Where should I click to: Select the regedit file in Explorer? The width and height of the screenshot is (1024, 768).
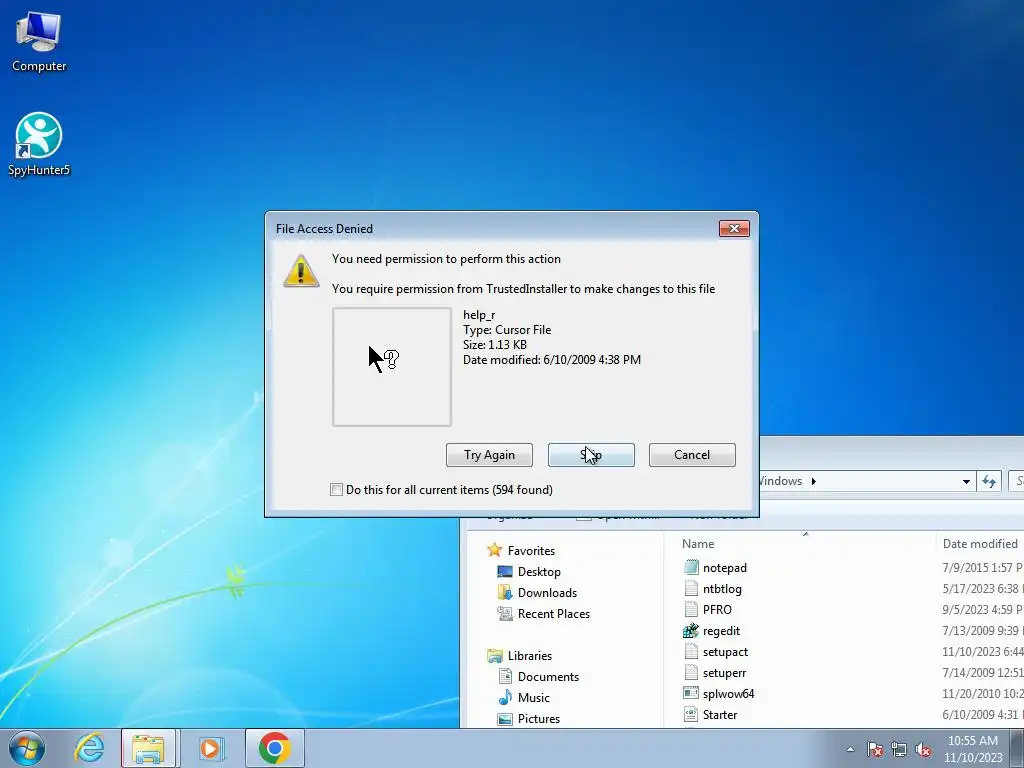[721, 631]
